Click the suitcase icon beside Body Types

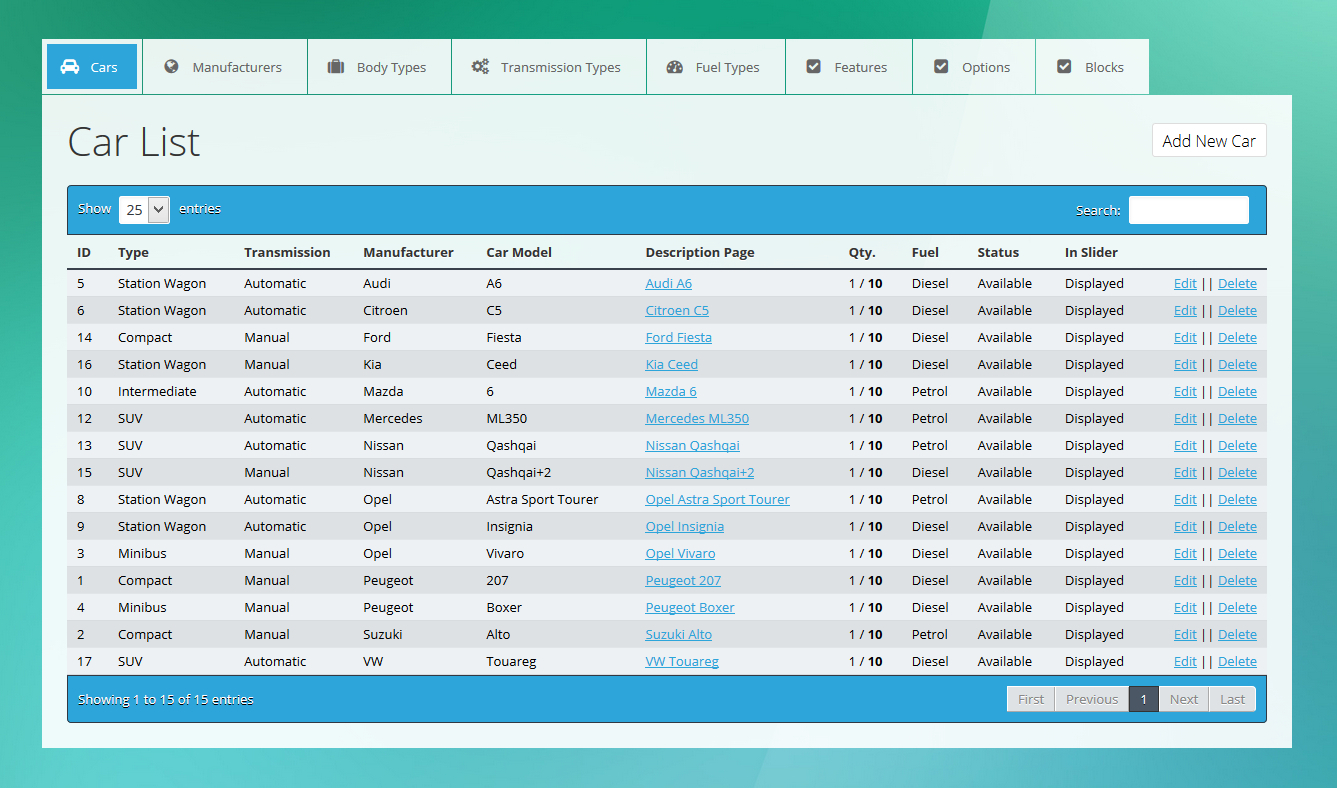(x=336, y=67)
